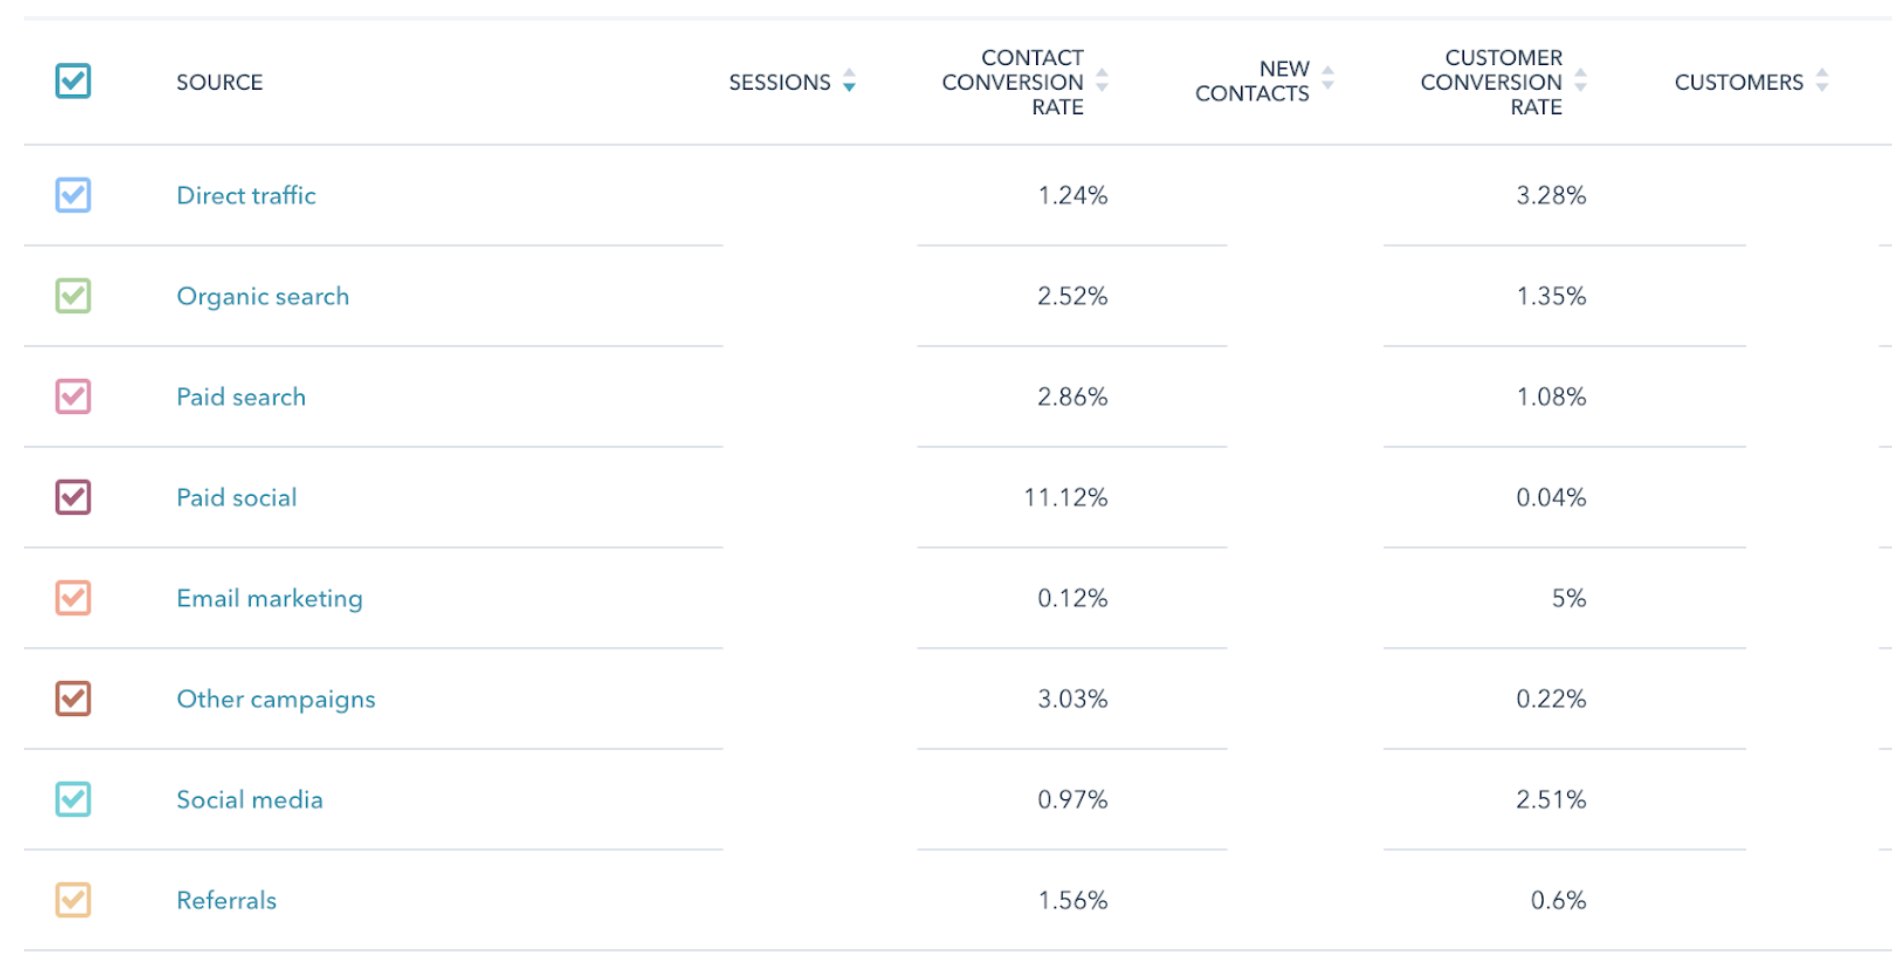Toggle the Direct traffic row checkbox
The width and height of the screenshot is (1892, 954).
point(71,195)
